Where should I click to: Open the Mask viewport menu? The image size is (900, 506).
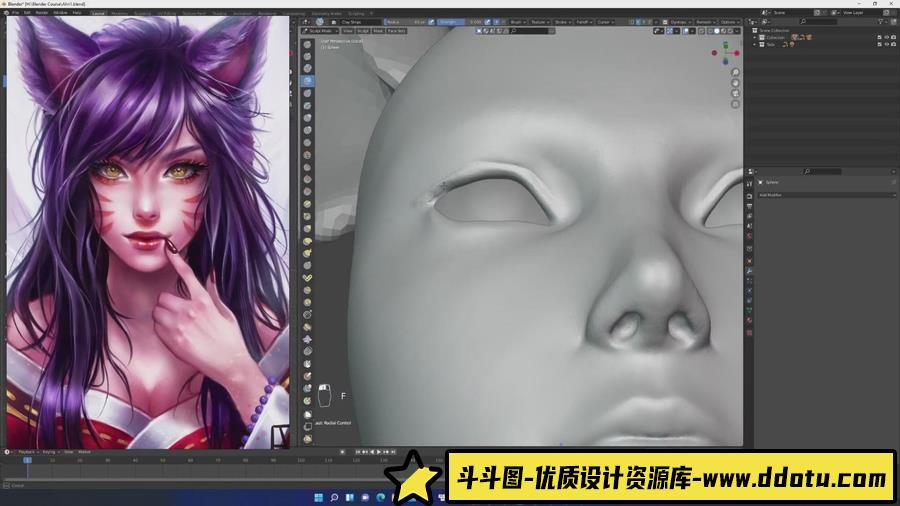[378, 30]
